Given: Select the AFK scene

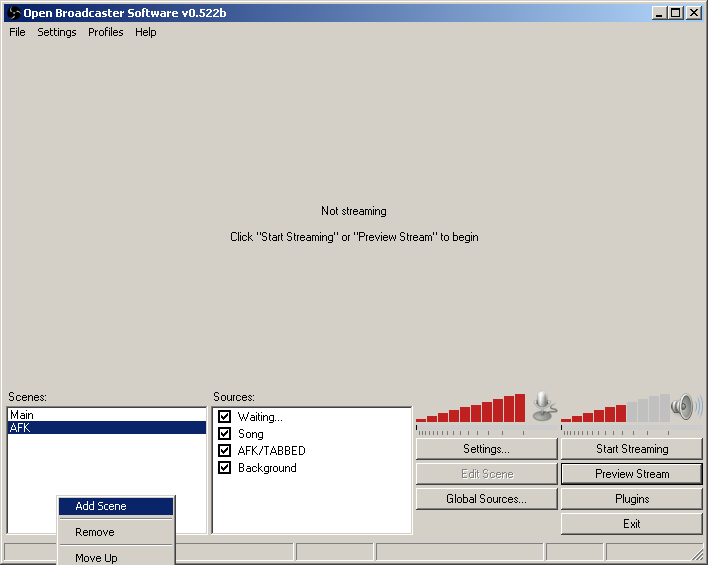Looking at the screenshot, I should [107, 427].
